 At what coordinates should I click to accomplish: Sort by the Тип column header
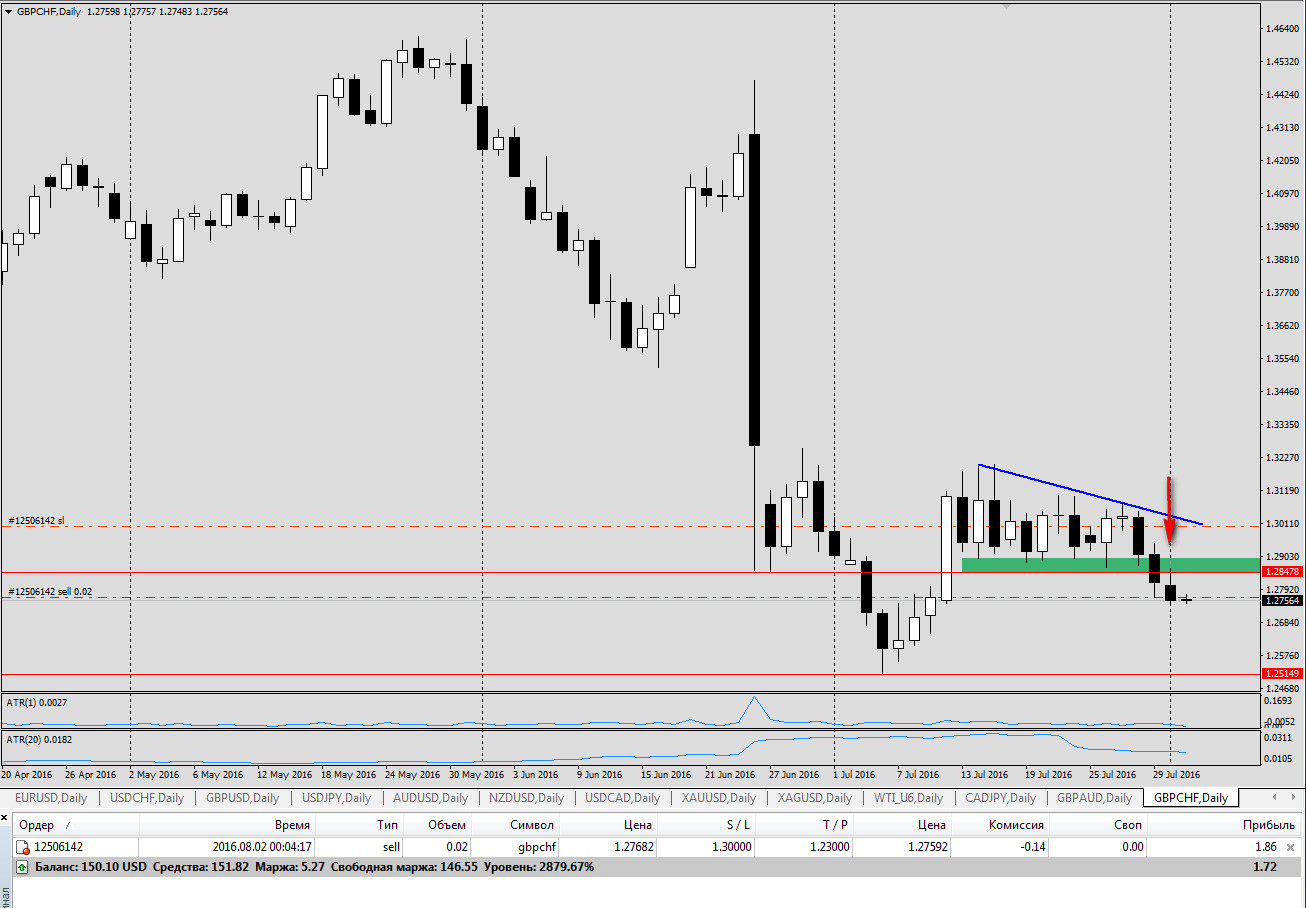pyautogui.click(x=361, y=825)
